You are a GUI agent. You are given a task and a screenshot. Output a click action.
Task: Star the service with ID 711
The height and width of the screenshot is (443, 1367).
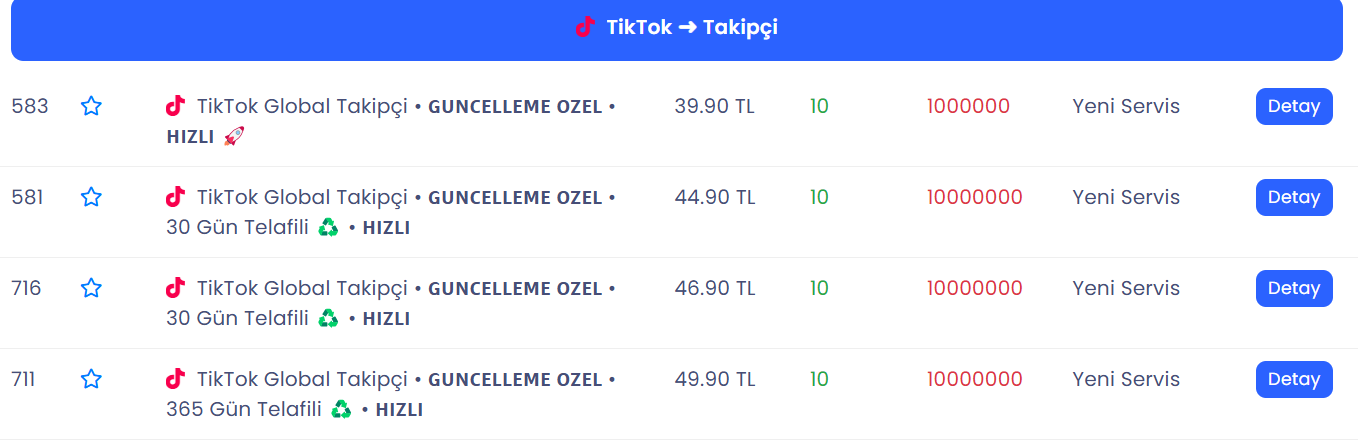click(x=91, y=379)
